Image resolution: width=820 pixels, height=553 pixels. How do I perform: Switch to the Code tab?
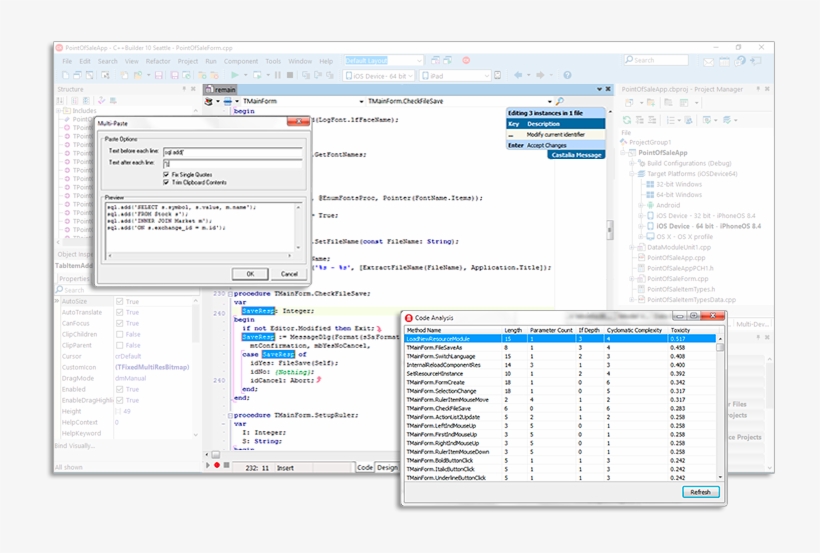pyautogui.click(x=365, y=467)
